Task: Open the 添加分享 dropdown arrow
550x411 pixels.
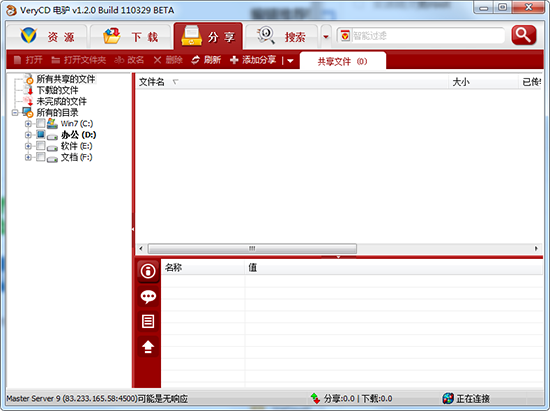Action: (290, 61)
